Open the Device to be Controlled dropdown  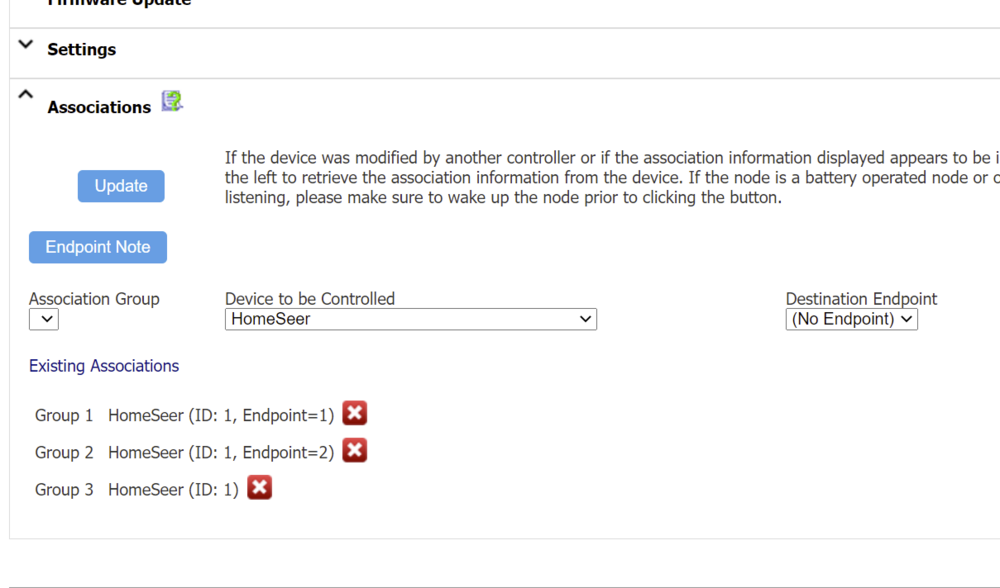(410, 319)
